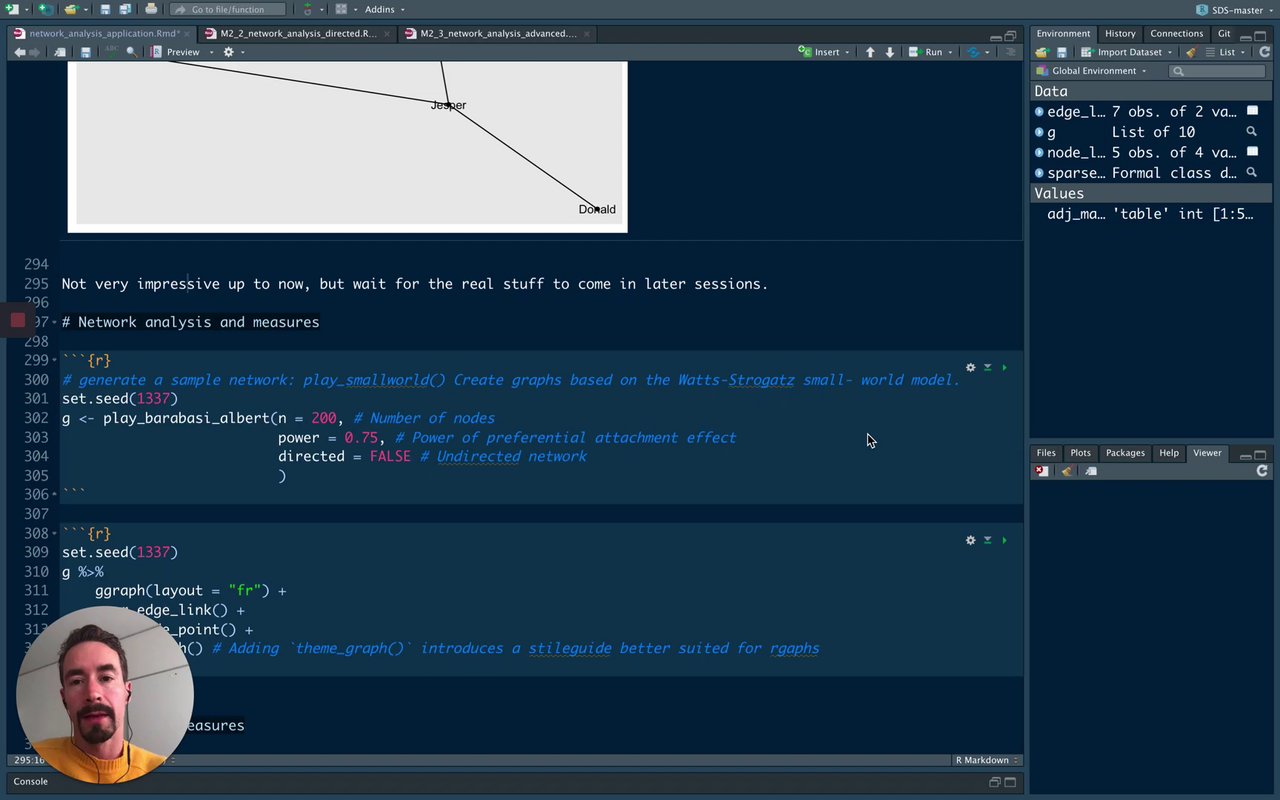Switch to the Files tab

[x=1046, y=453]
